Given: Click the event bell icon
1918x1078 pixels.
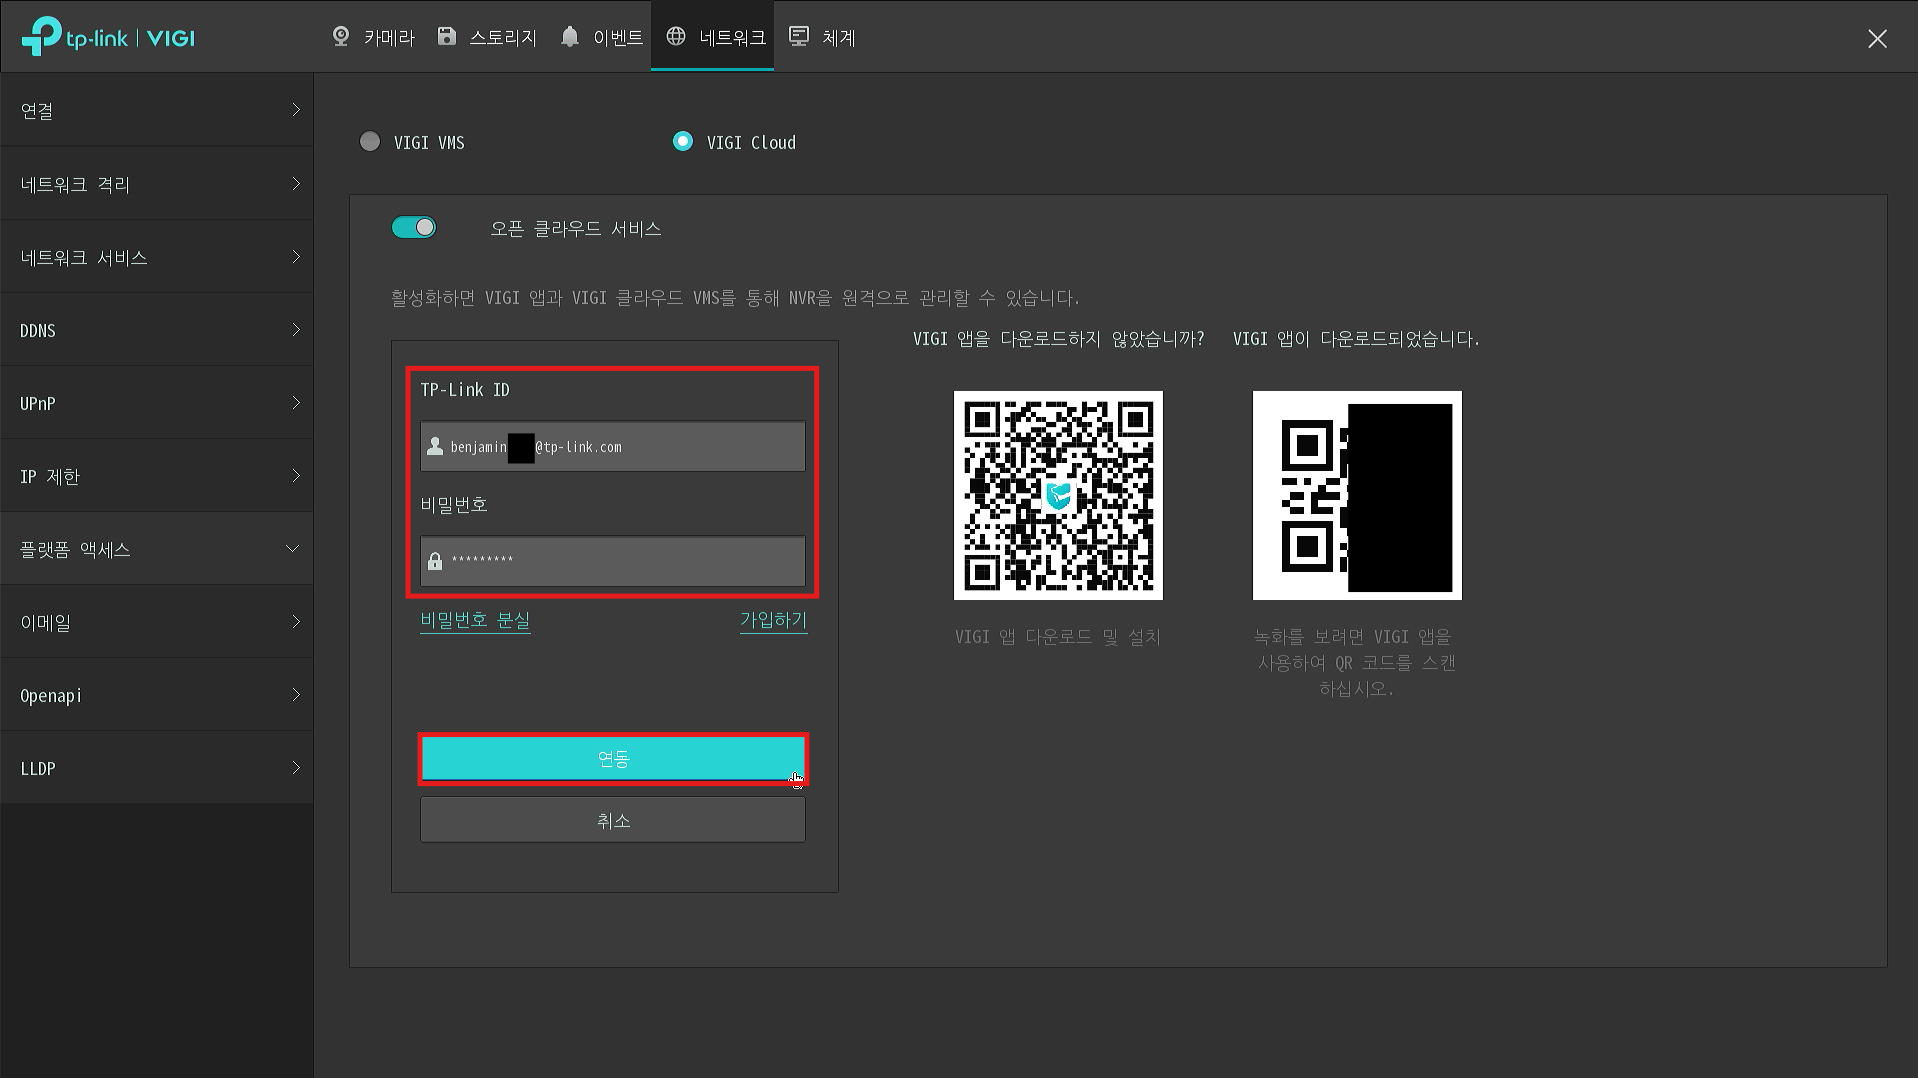Looking at the screenshot, I should point(570,37).
